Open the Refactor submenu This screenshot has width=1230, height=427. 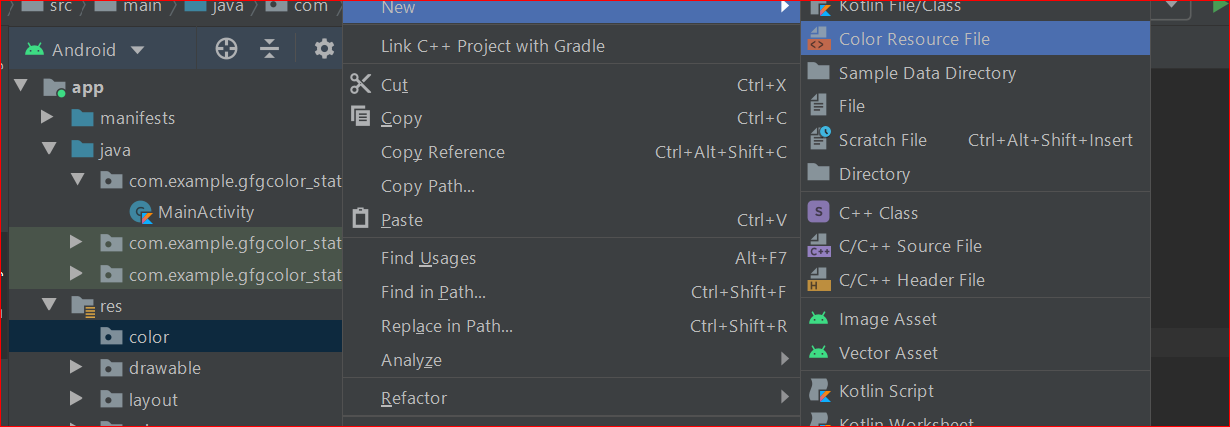pos(414,398)
